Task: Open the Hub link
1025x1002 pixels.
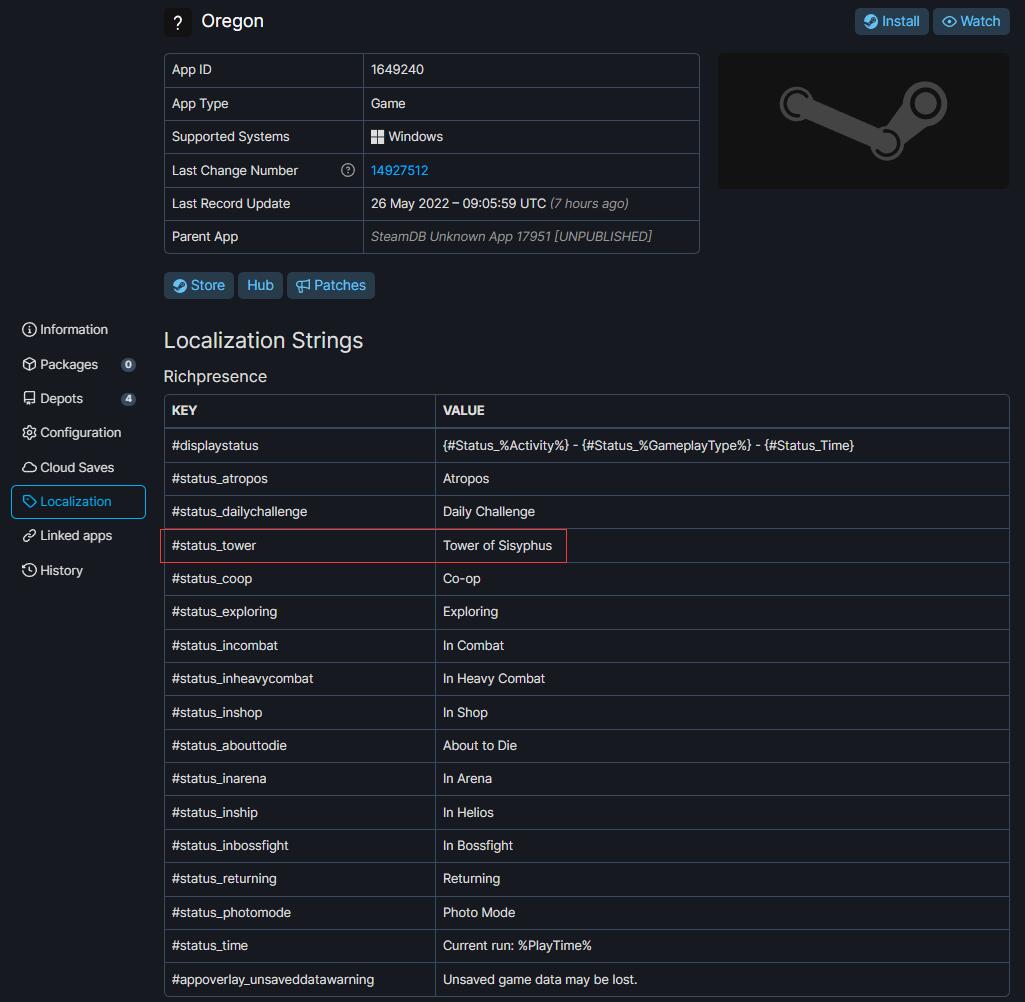Action: (x=260, y=286)
